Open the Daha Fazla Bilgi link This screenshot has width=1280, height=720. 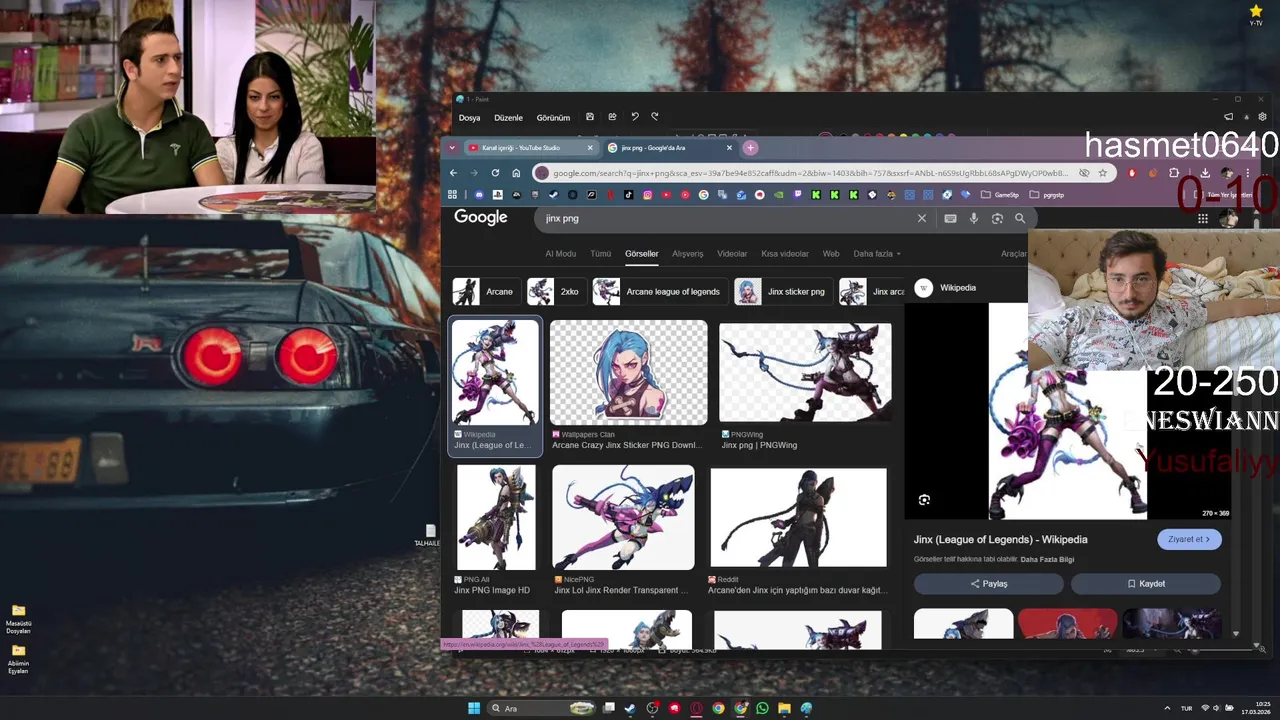coord(1047,559)
